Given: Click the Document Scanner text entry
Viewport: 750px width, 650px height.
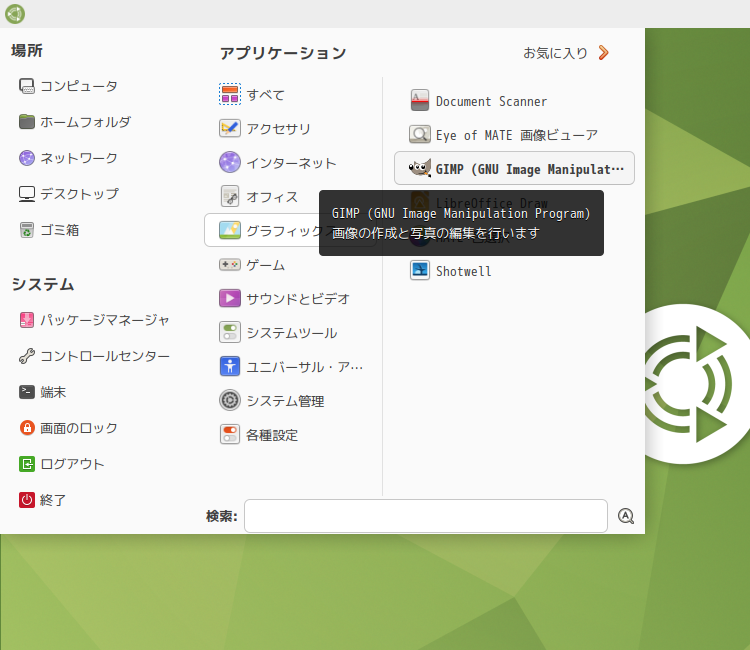Looking at the screenshot, I should tap(491, 101).
